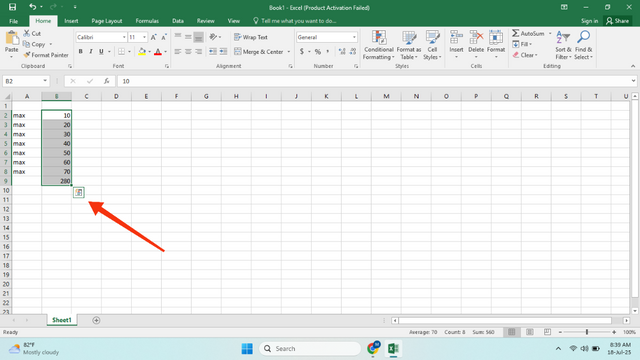The width and height of the screenshot is (640, 360).
Task: Switch to the Data tab
Action: 178,21
